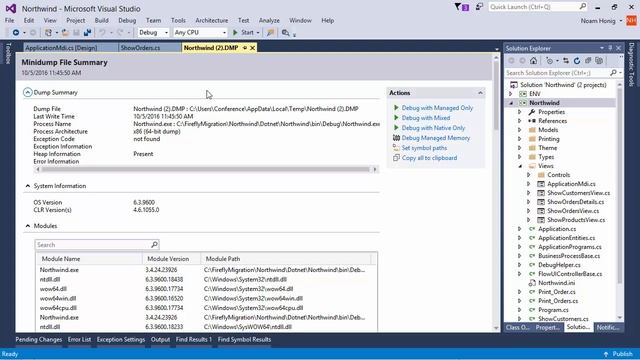
Task: Click Debug with Managed Only link
Action: [437, 108]
